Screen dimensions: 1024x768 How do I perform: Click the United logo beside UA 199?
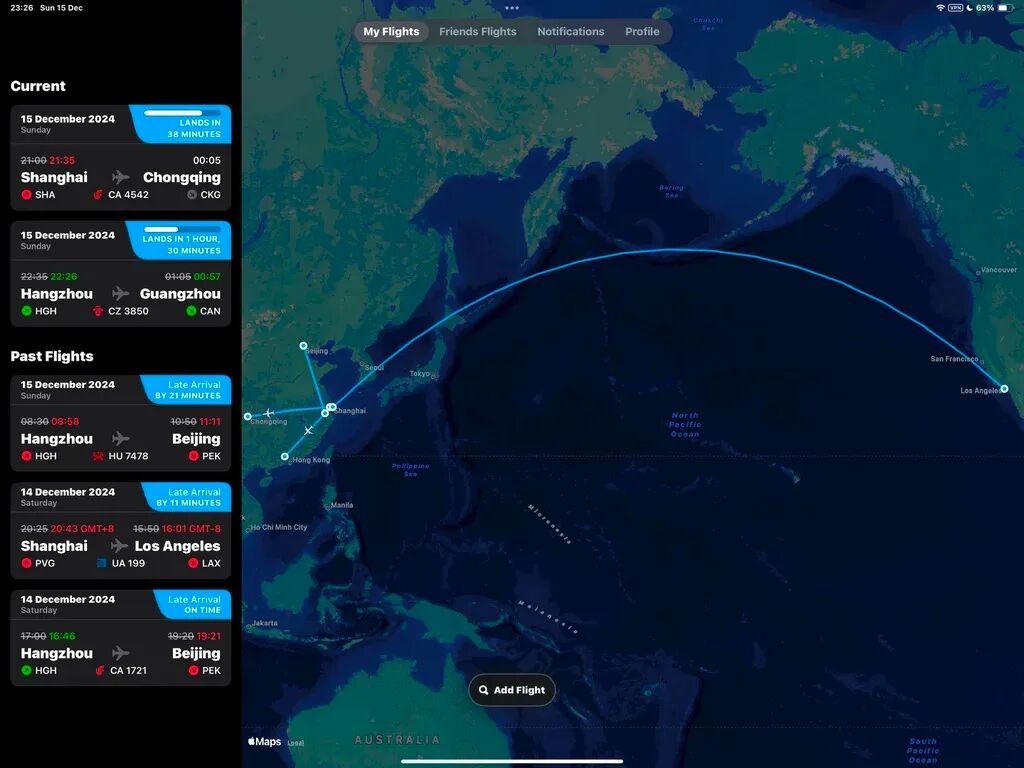point(101,563)
